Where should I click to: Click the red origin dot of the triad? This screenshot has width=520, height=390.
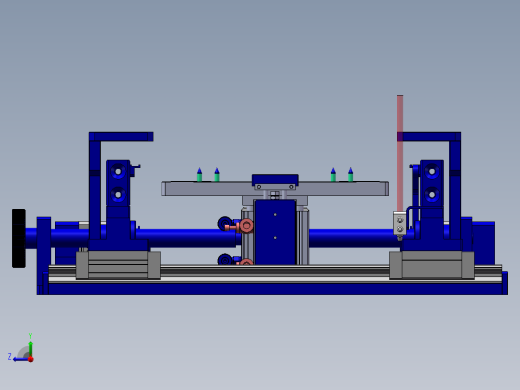tap(31, 359)
